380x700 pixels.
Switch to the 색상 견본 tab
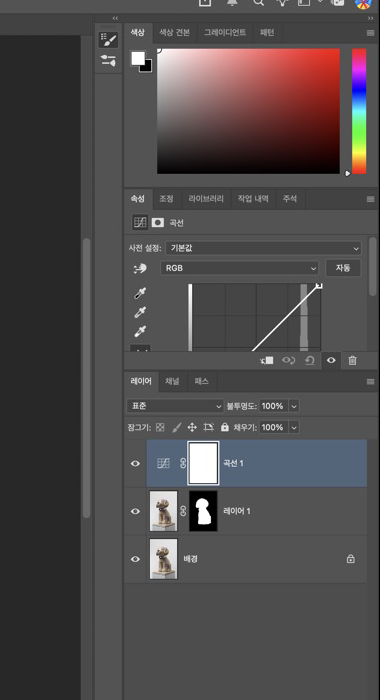click(x=175, y=33)
